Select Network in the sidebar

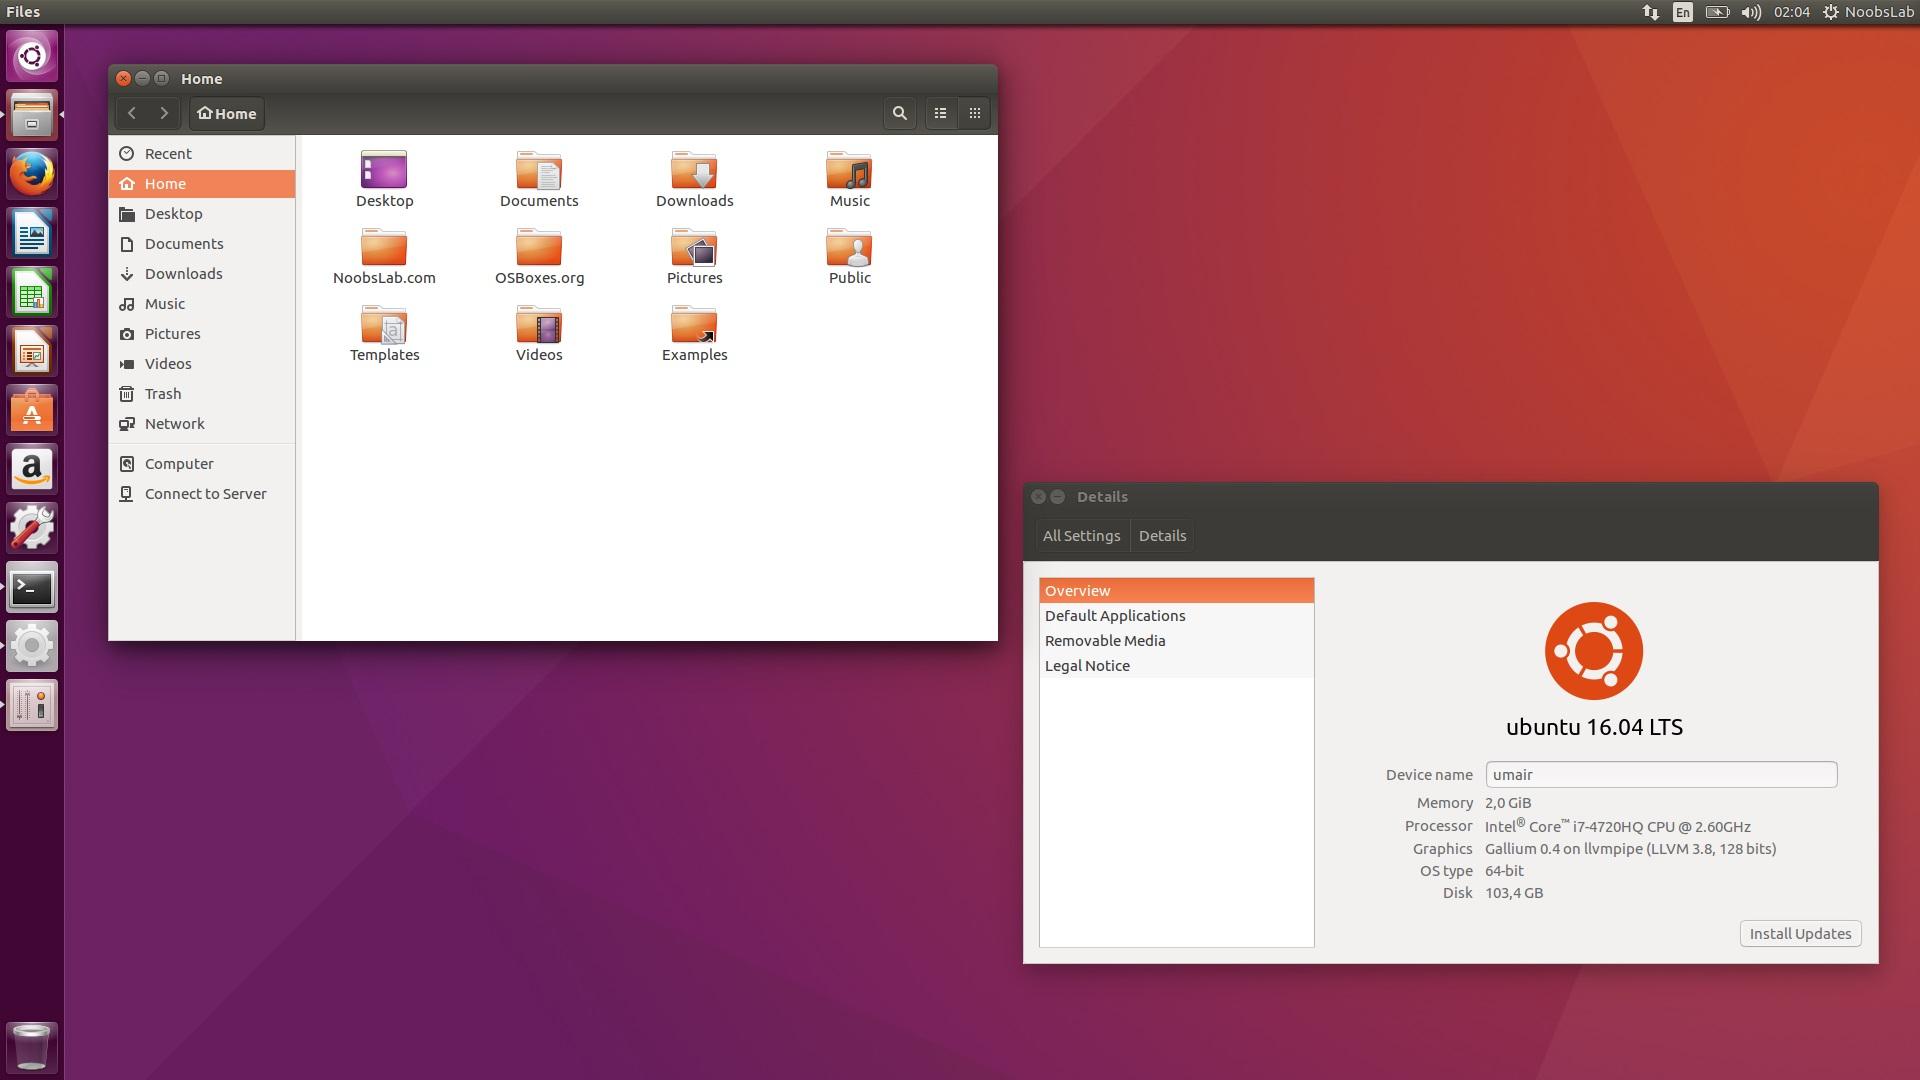click(x=174, y=424)
